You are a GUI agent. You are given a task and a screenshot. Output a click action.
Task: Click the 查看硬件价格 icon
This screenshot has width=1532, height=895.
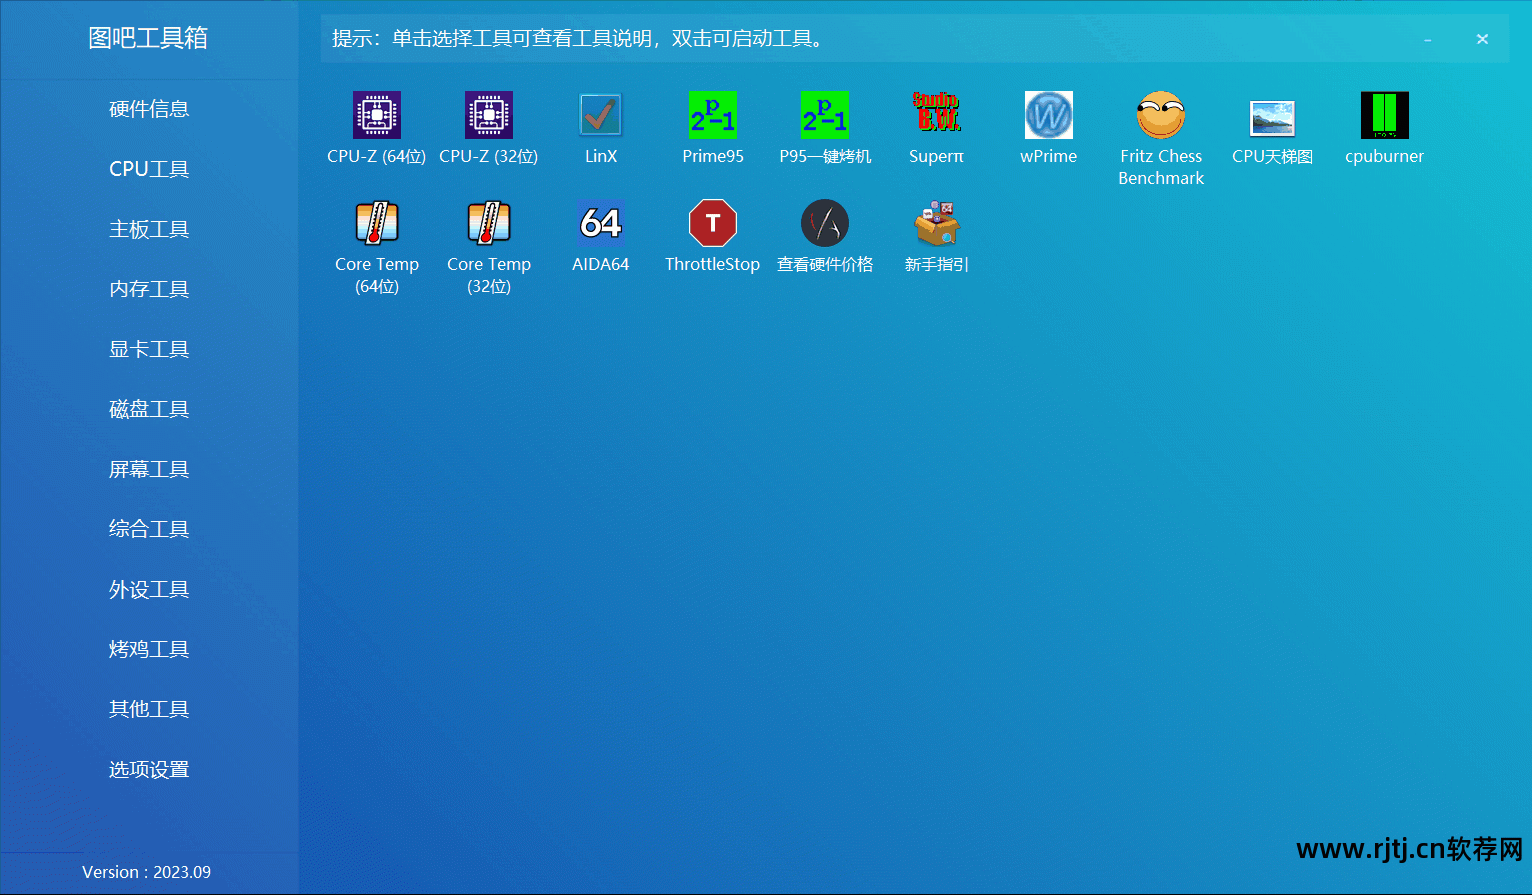click(x=825, y=224)
